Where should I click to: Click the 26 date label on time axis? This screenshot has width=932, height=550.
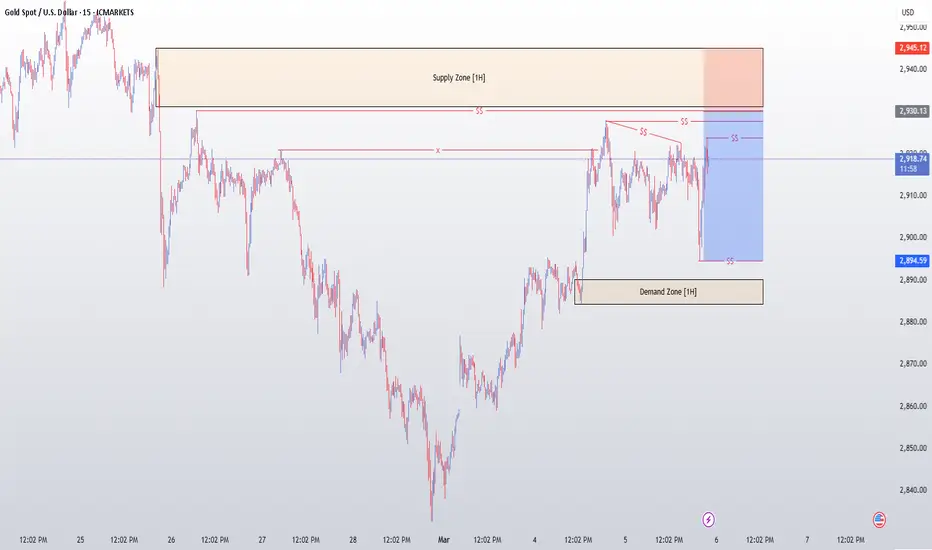[x=171, y=540]
